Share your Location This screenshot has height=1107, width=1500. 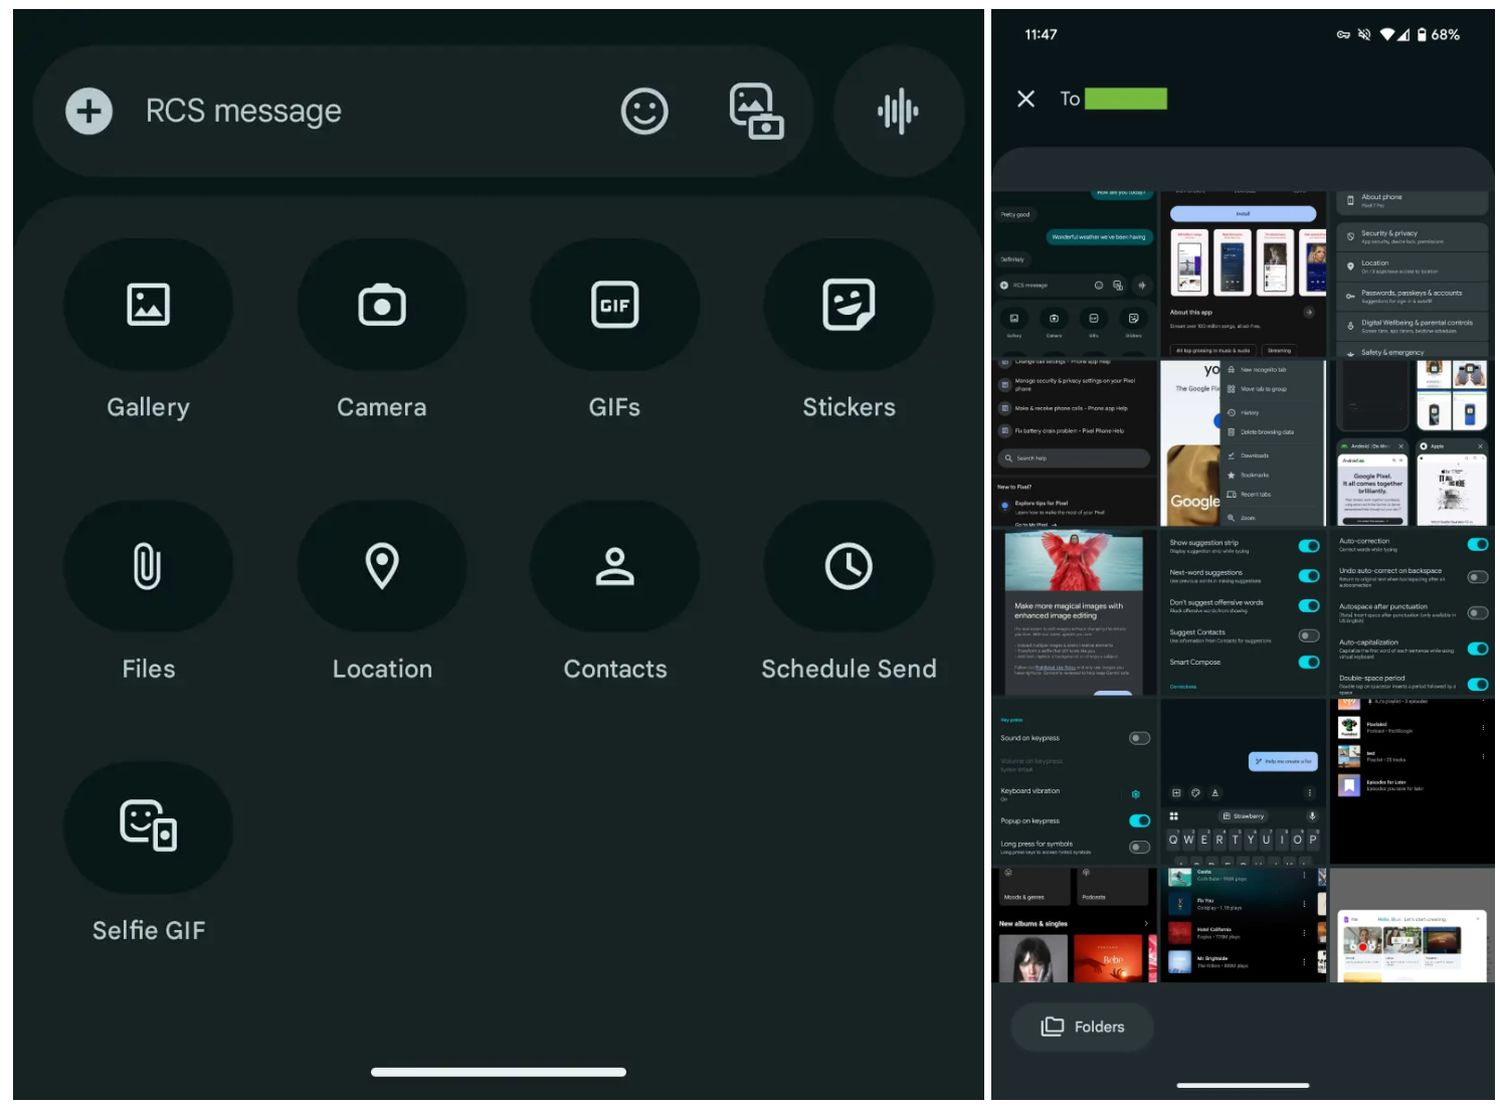click(381, 567)
